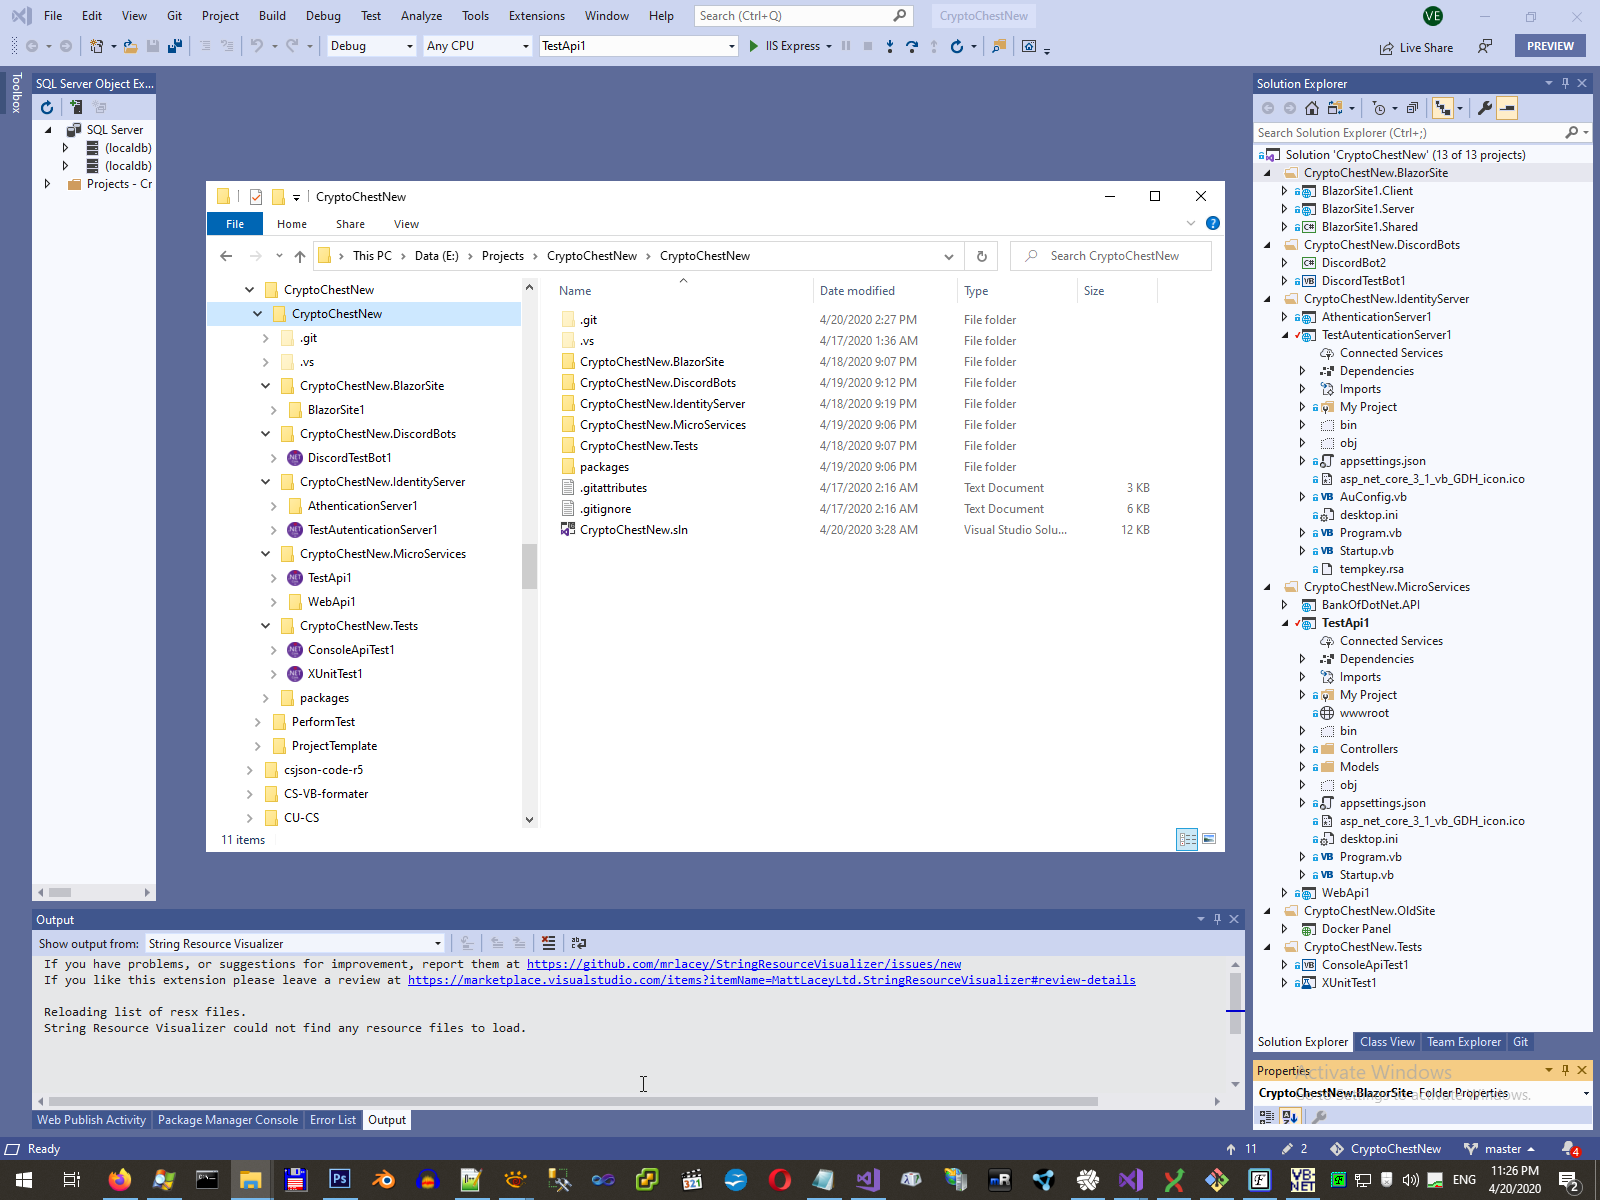The image size is (1600, 1200).
Task: Click the Find in Files toolbar icon
Action: [998, 46]
